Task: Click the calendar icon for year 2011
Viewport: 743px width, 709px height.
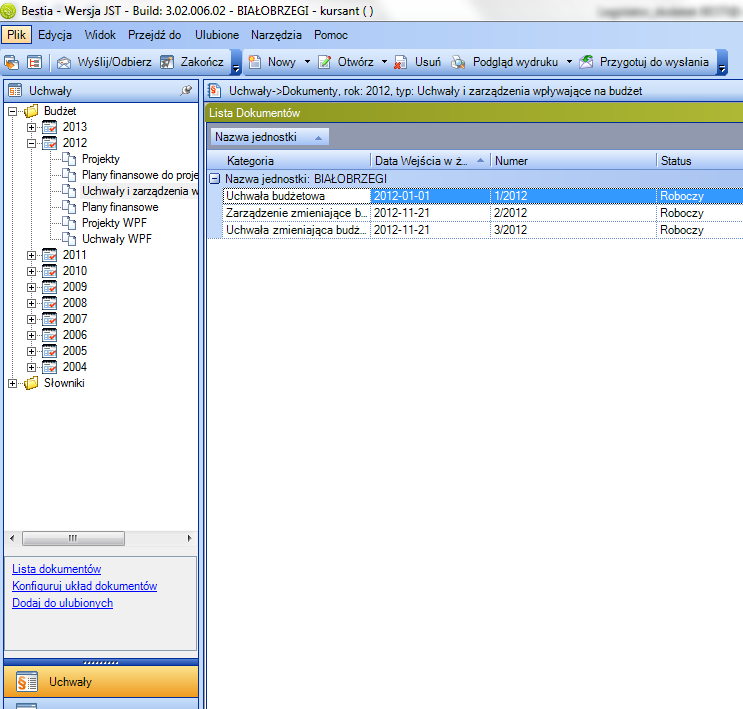Action: point(49,255)
